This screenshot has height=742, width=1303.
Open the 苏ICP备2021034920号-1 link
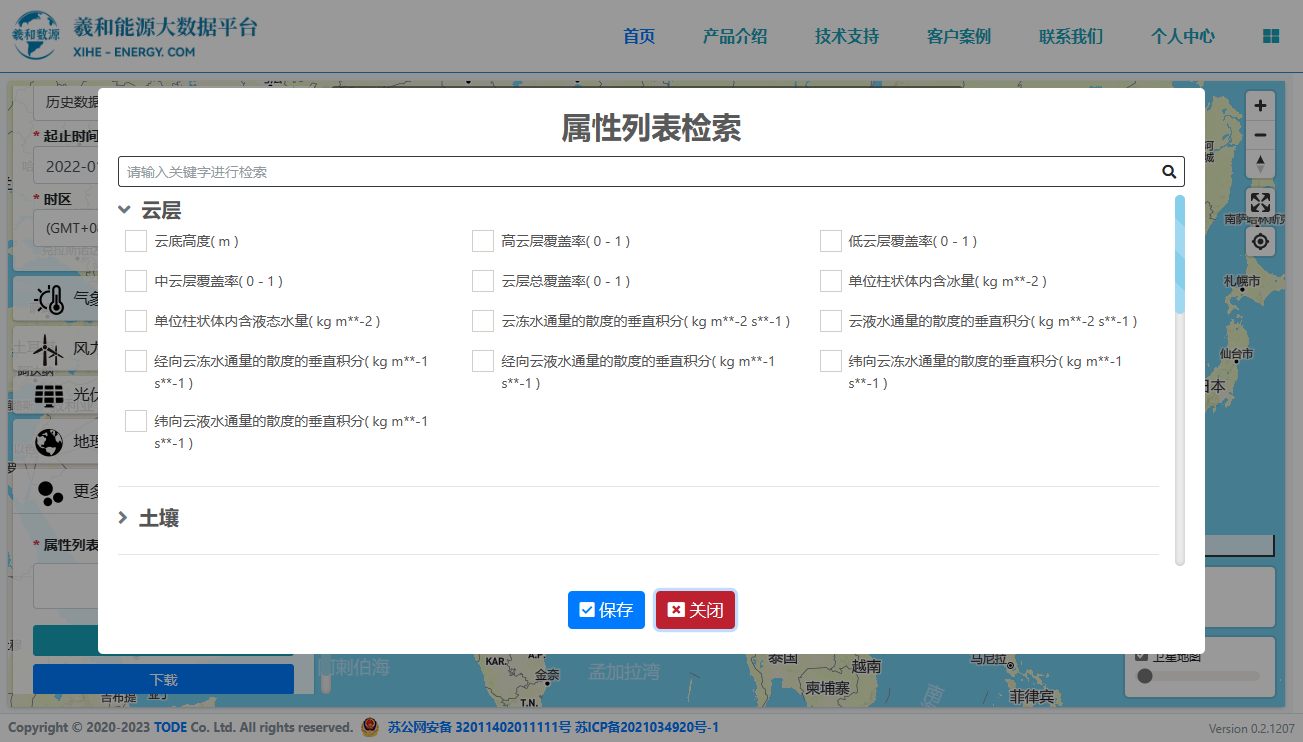pos(647,727)
